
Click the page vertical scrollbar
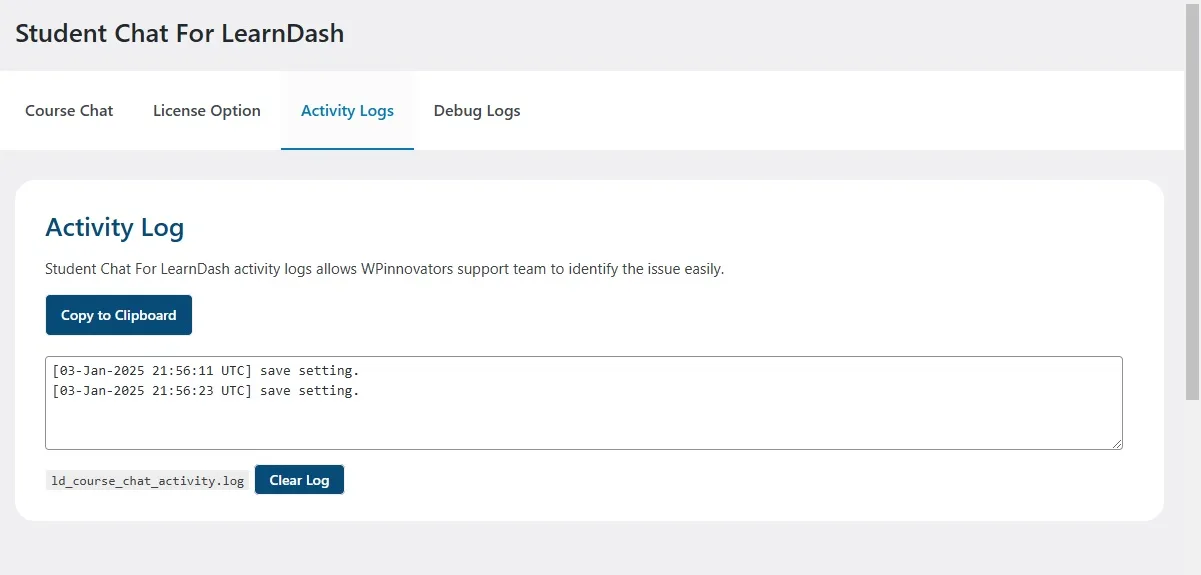(1192, 200)
